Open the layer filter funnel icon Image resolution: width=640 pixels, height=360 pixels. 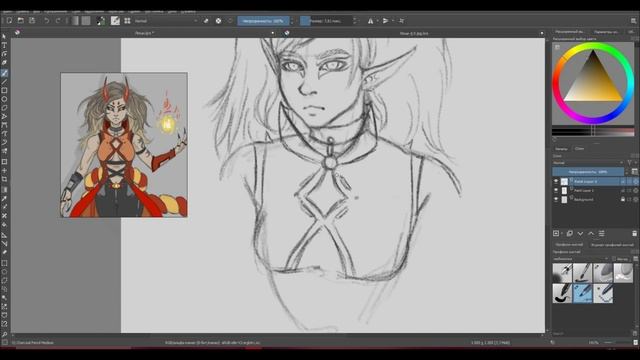(x=630, y=163)
